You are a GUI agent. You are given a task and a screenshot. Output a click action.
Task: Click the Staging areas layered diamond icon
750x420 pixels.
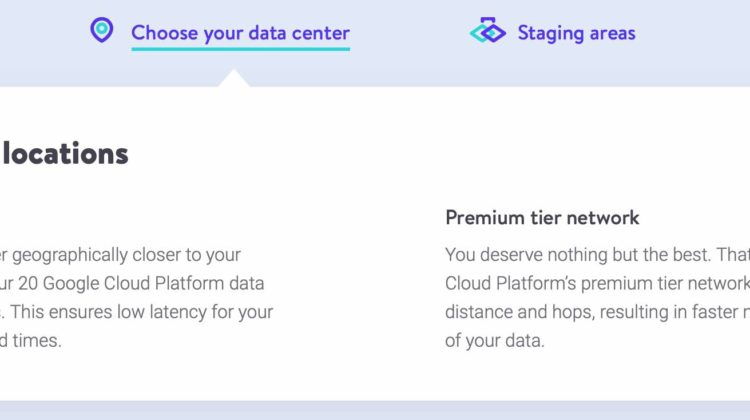click(487, 30)
